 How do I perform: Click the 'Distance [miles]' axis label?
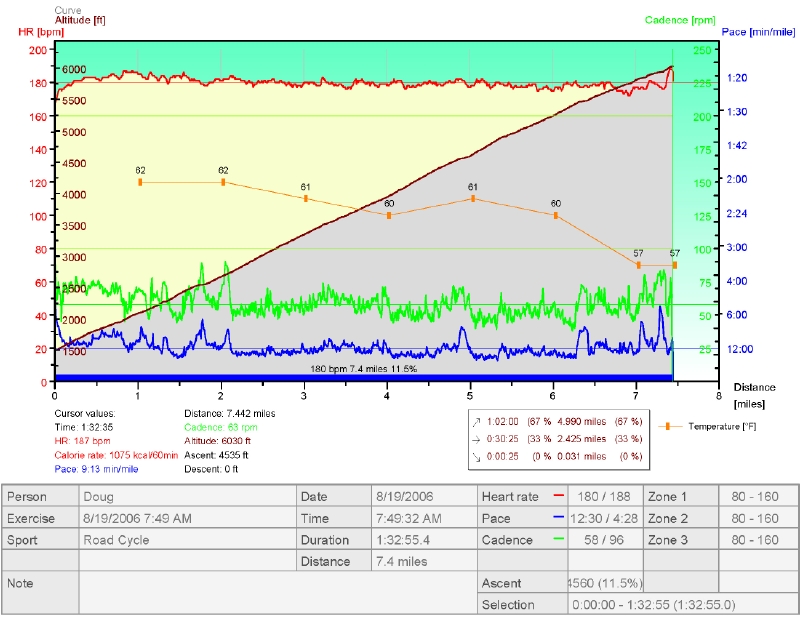coord(754,395)
